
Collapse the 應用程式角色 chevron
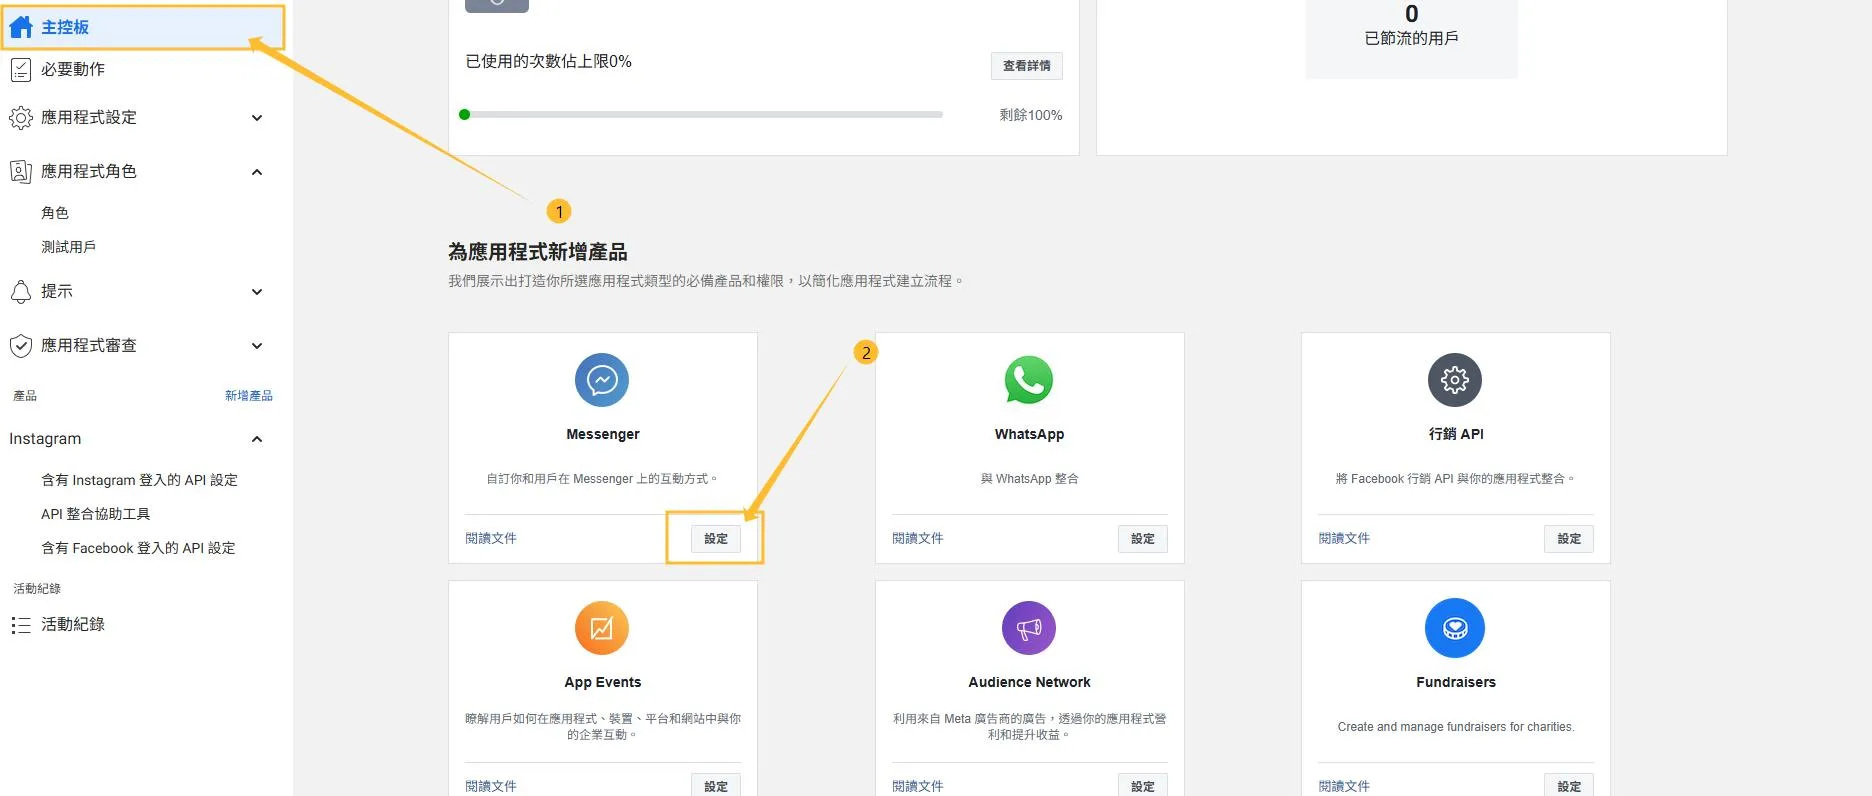tap(257, 172)
